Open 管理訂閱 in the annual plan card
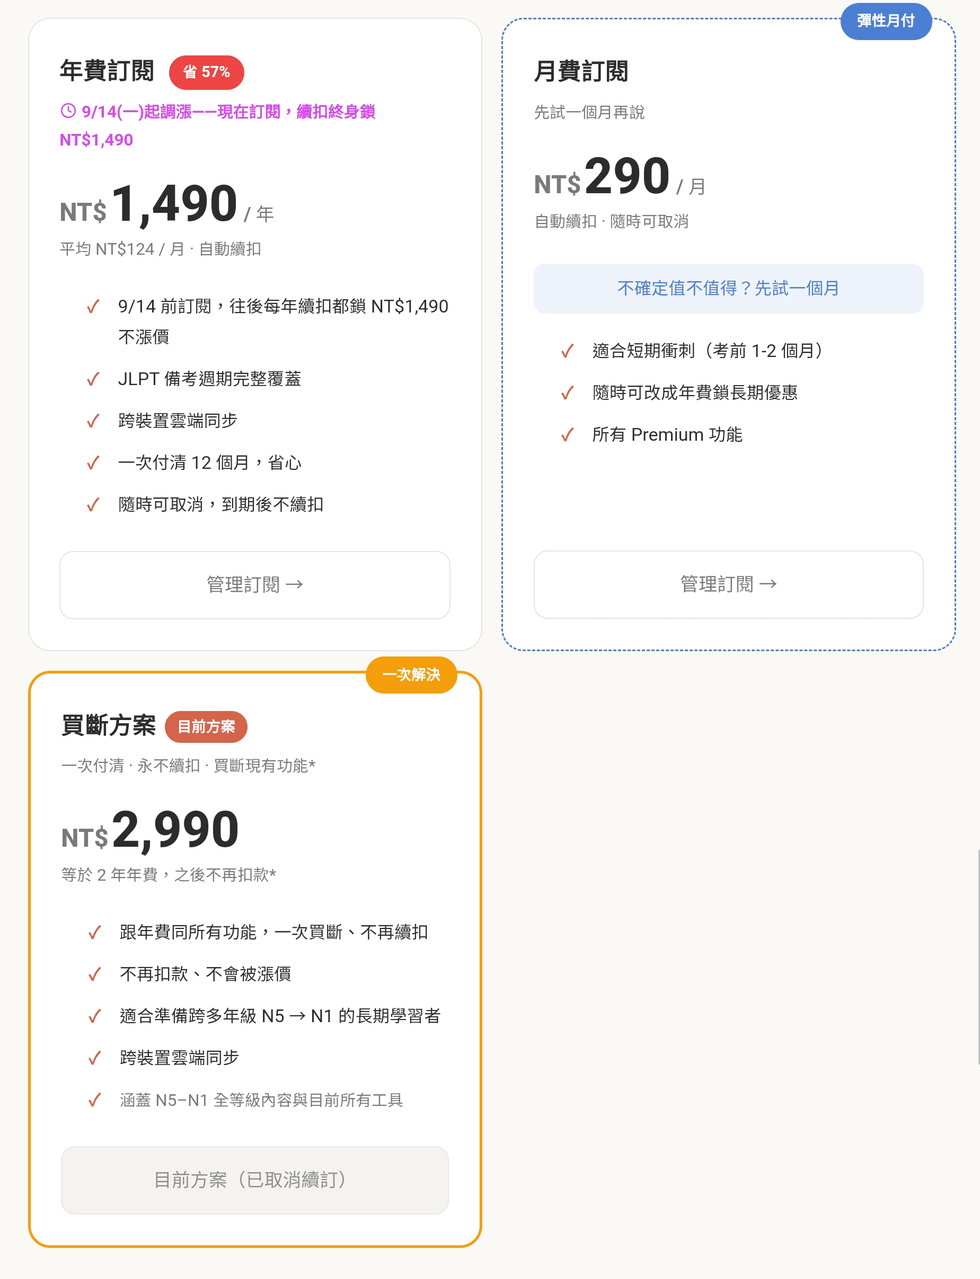This screenshot has width=980, height=1279. (x=255, y=585)
